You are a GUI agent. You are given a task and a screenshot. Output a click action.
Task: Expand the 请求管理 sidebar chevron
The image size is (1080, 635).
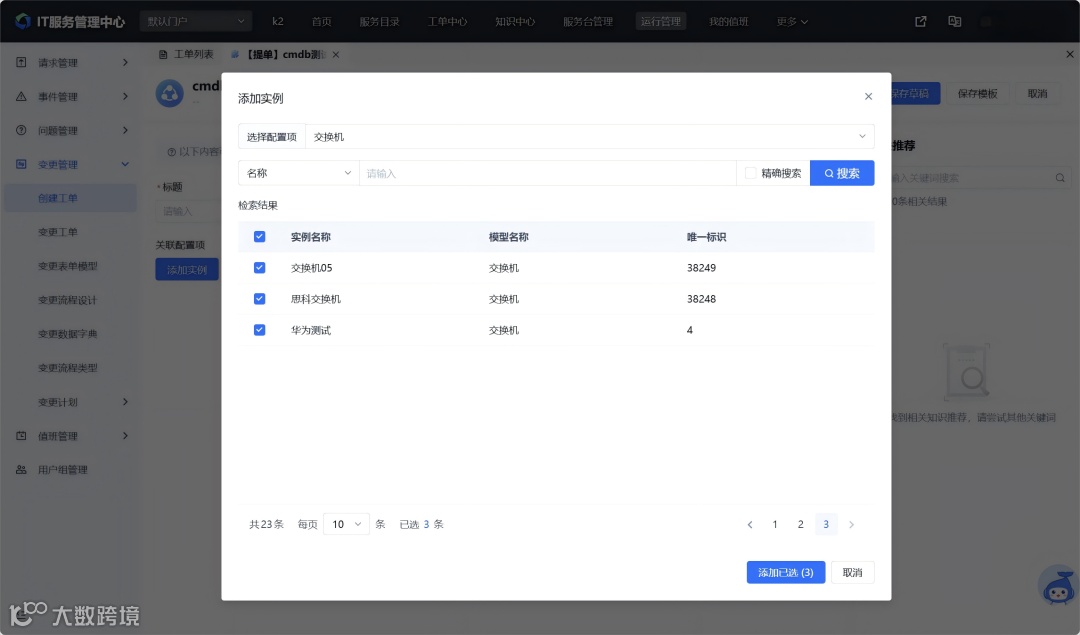(125, 63)
